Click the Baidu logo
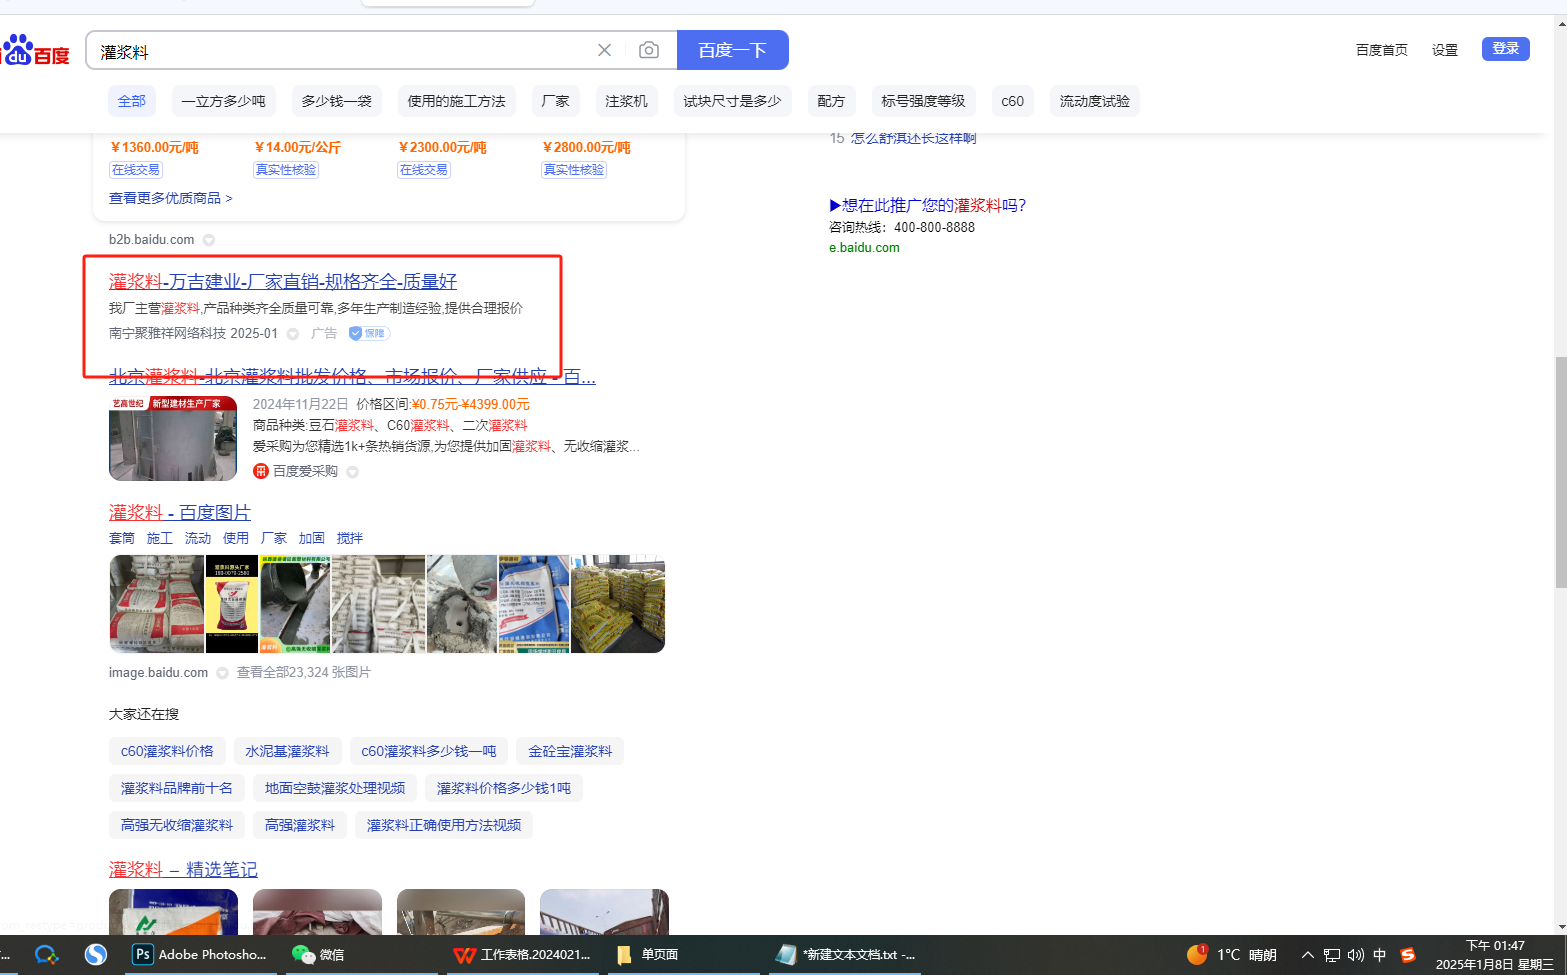 (36, 50)
